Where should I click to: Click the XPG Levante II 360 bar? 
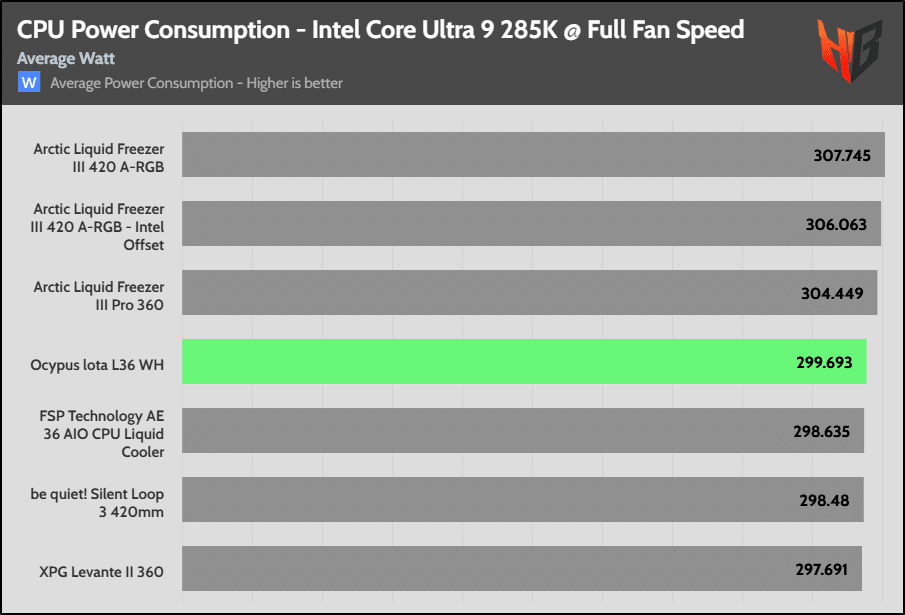pos(522,569)
